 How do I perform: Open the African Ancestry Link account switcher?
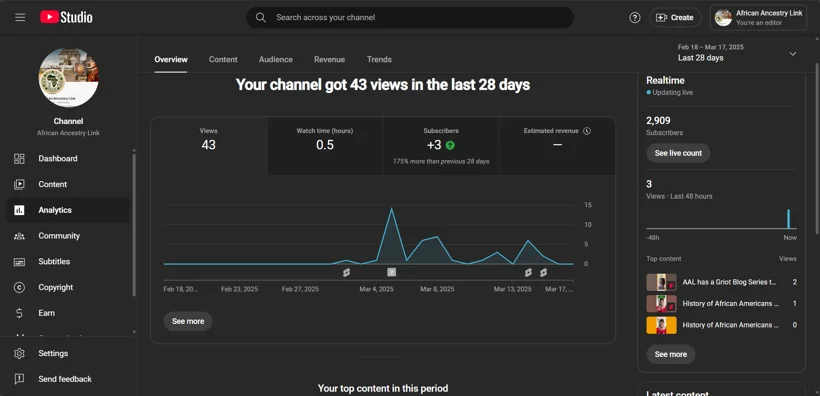click(758, 17)
